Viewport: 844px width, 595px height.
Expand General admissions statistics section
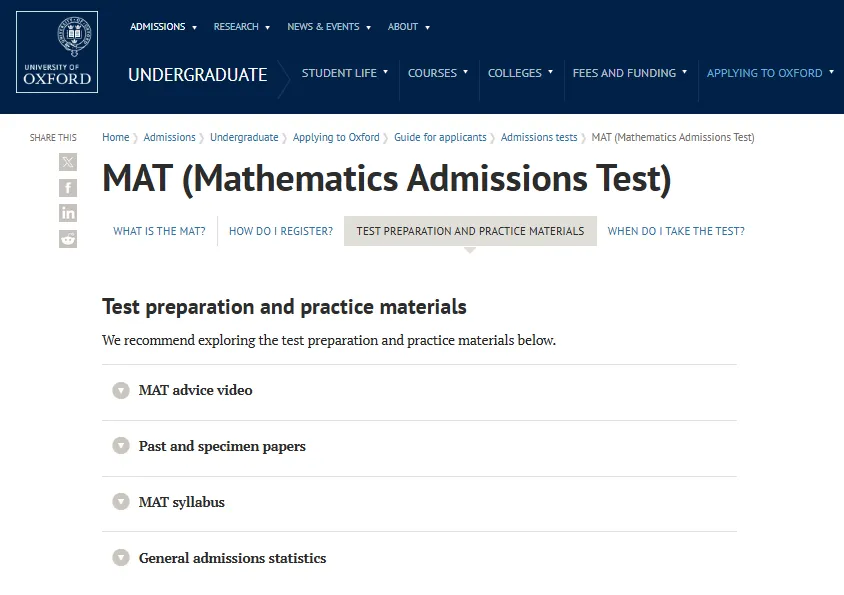[419, 558]
